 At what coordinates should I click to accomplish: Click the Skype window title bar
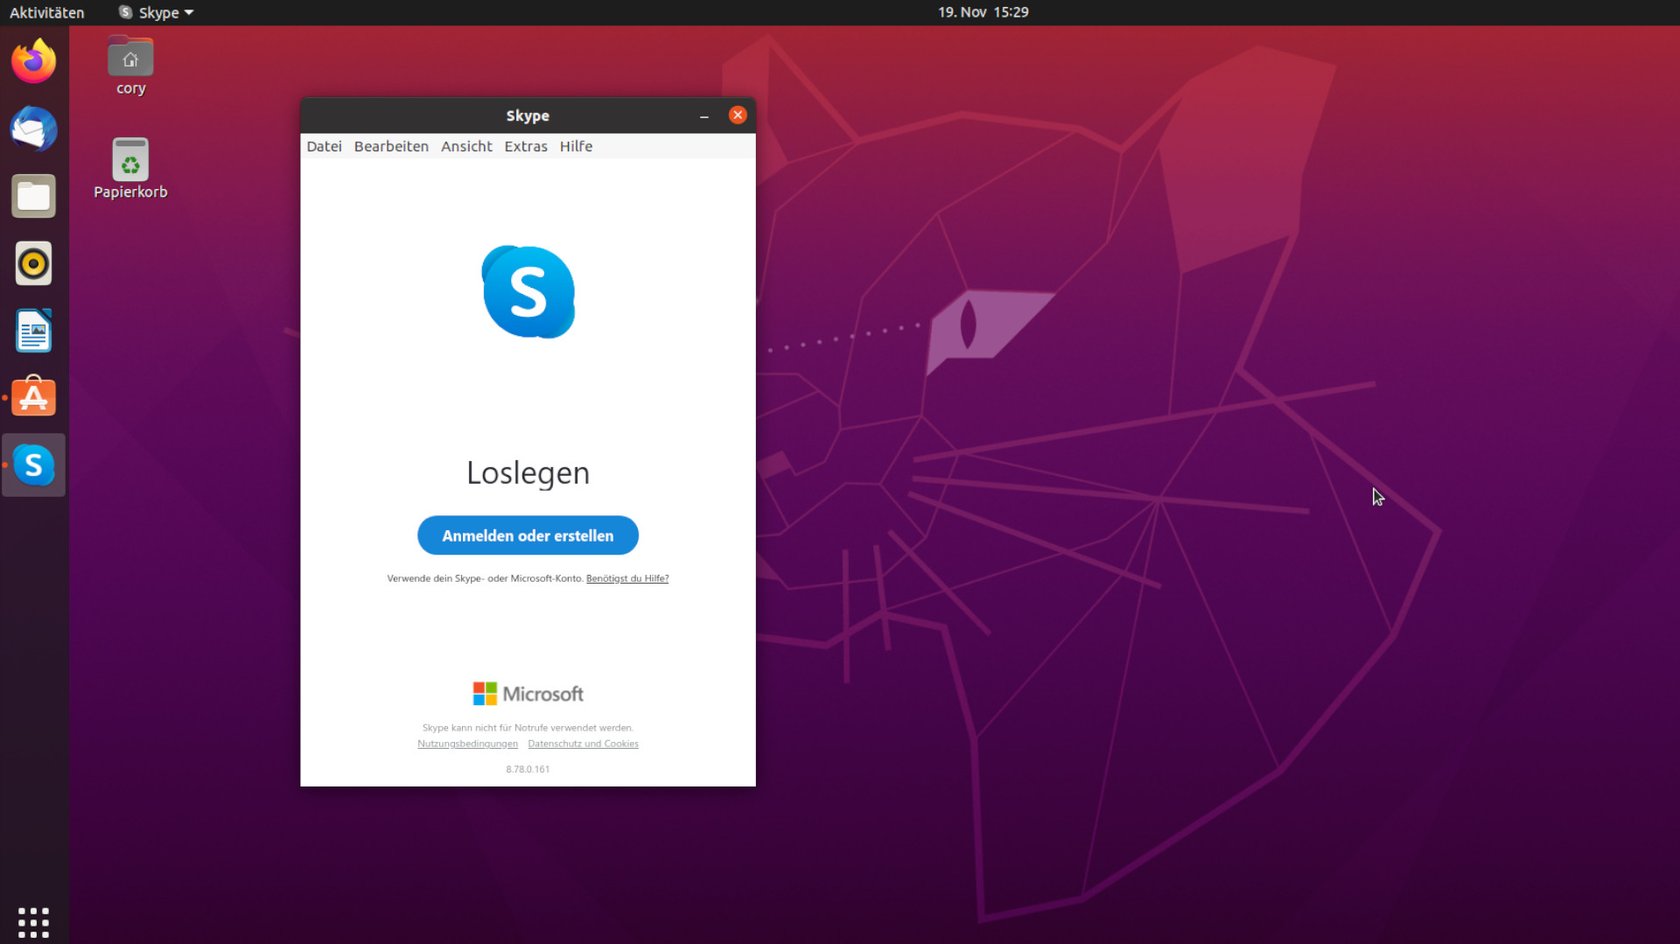click(528, 115)
